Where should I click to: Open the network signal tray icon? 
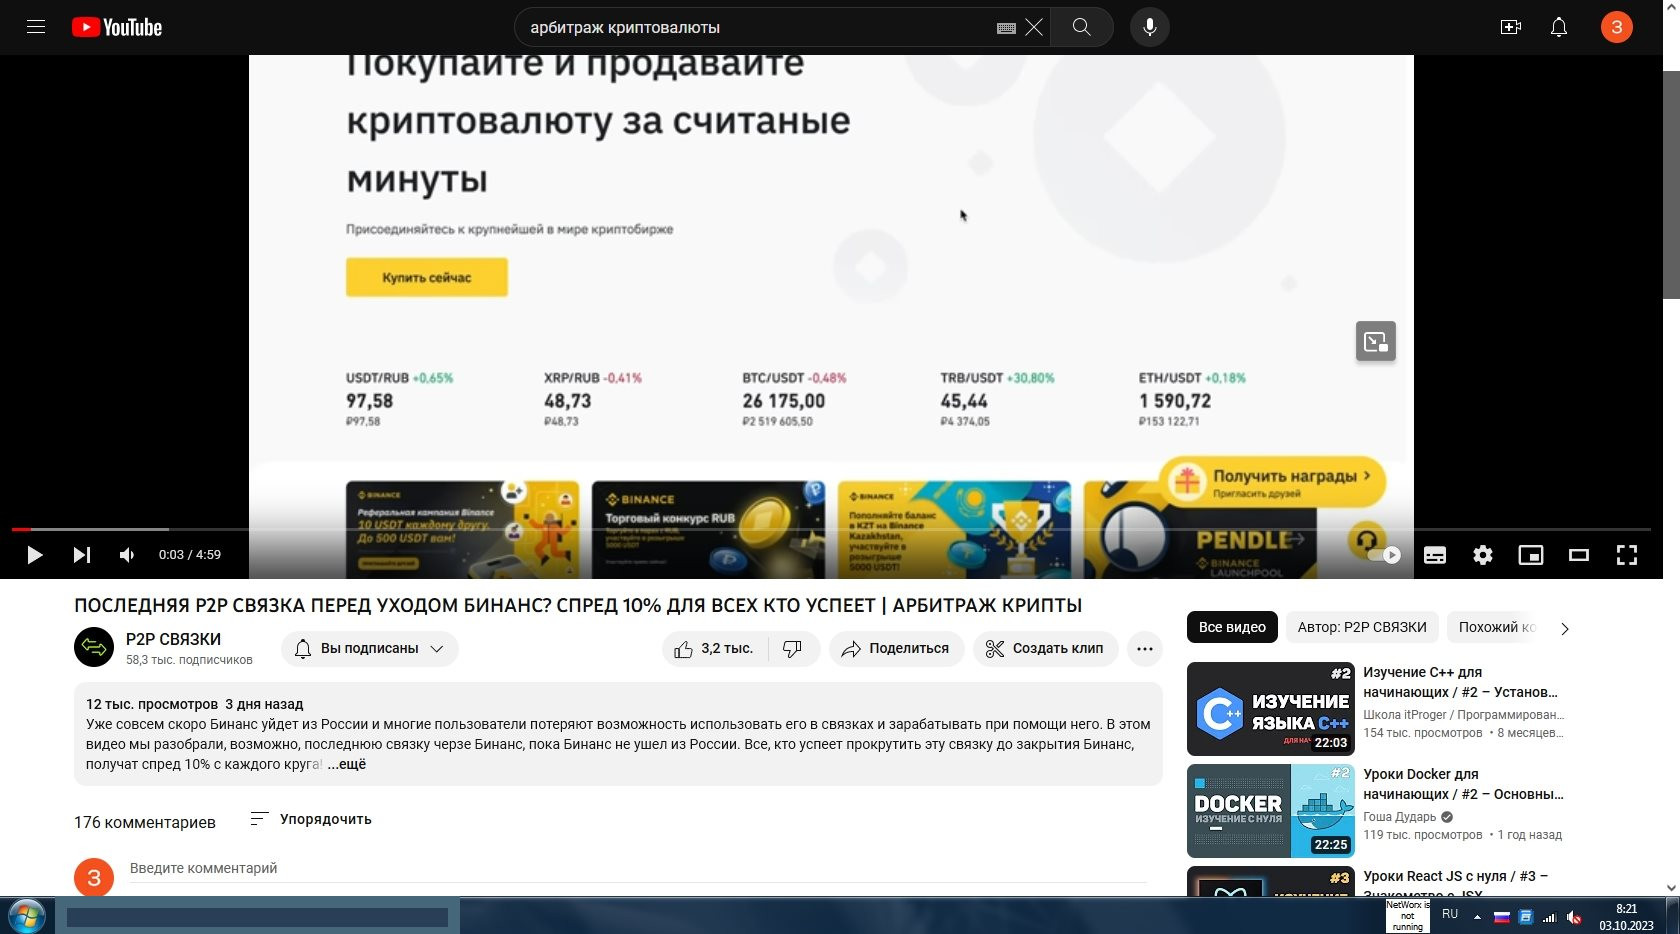tap(1550, 917)
